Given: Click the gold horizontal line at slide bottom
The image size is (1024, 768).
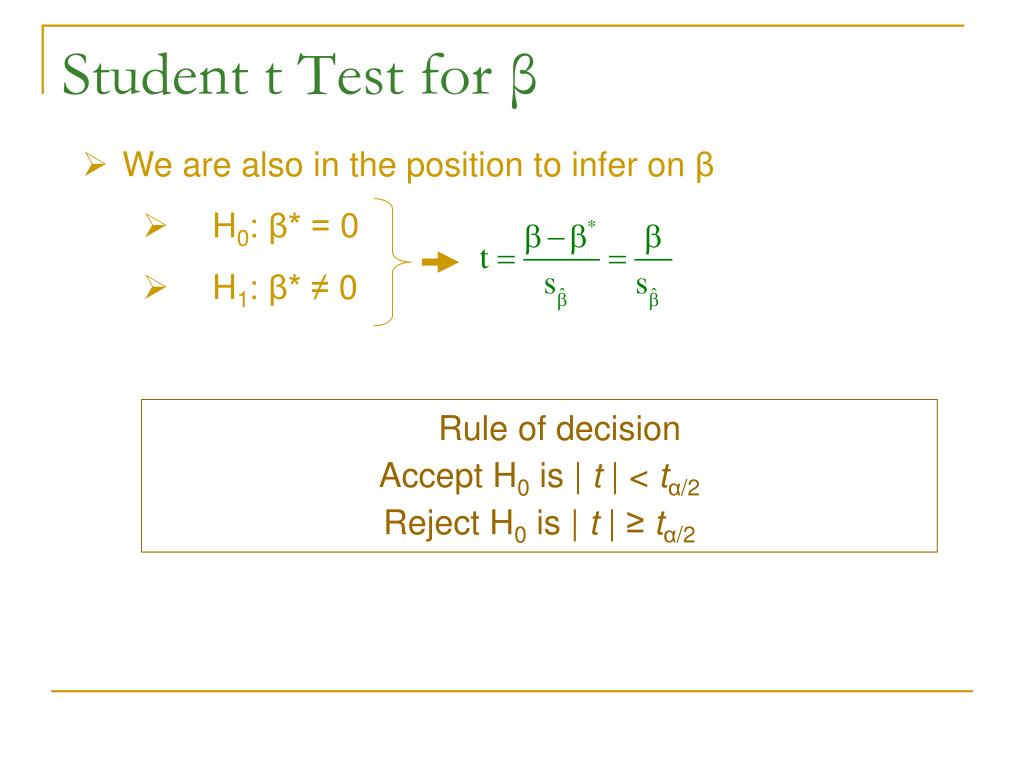Looking at the screenshot, I should point(512,690).
